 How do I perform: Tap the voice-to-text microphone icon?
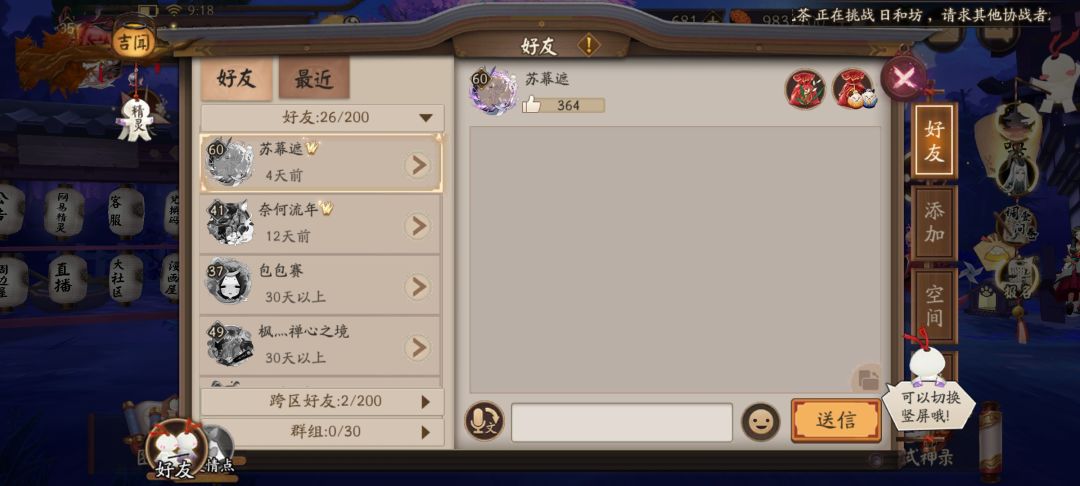tap(484, 421)
